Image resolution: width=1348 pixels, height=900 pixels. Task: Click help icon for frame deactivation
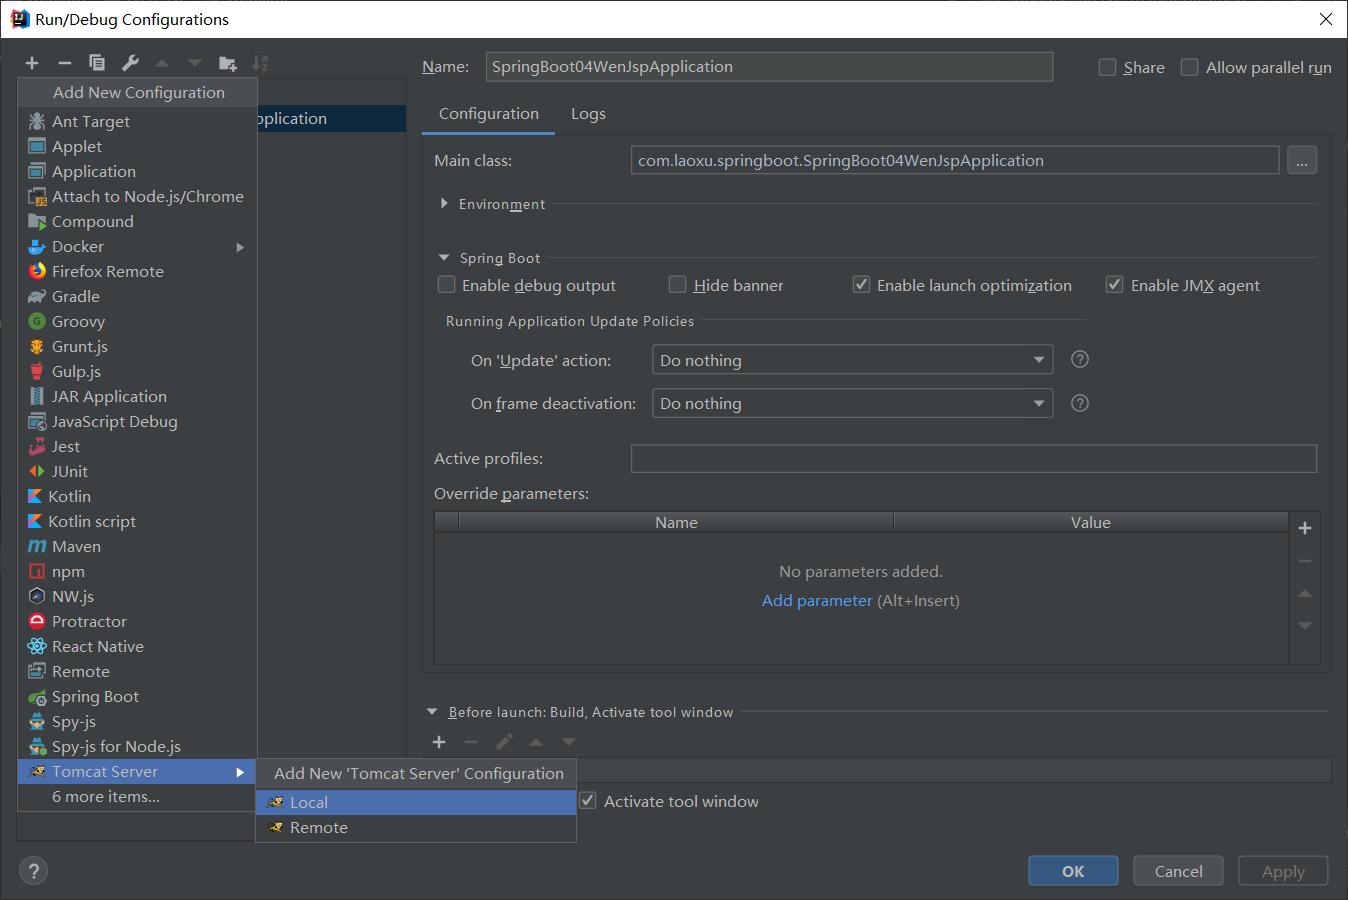point(1080,403)
